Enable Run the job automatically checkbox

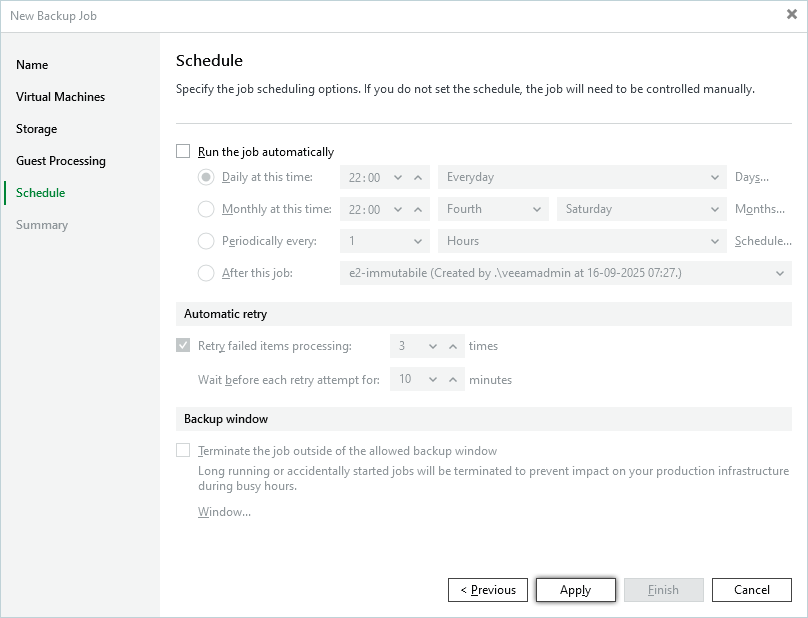pos(183,152)
